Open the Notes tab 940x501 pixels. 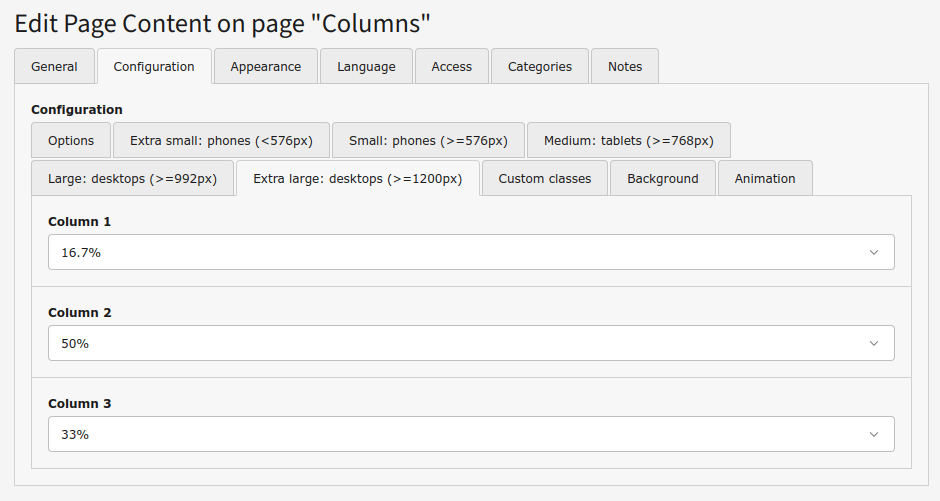coord(625,67)
